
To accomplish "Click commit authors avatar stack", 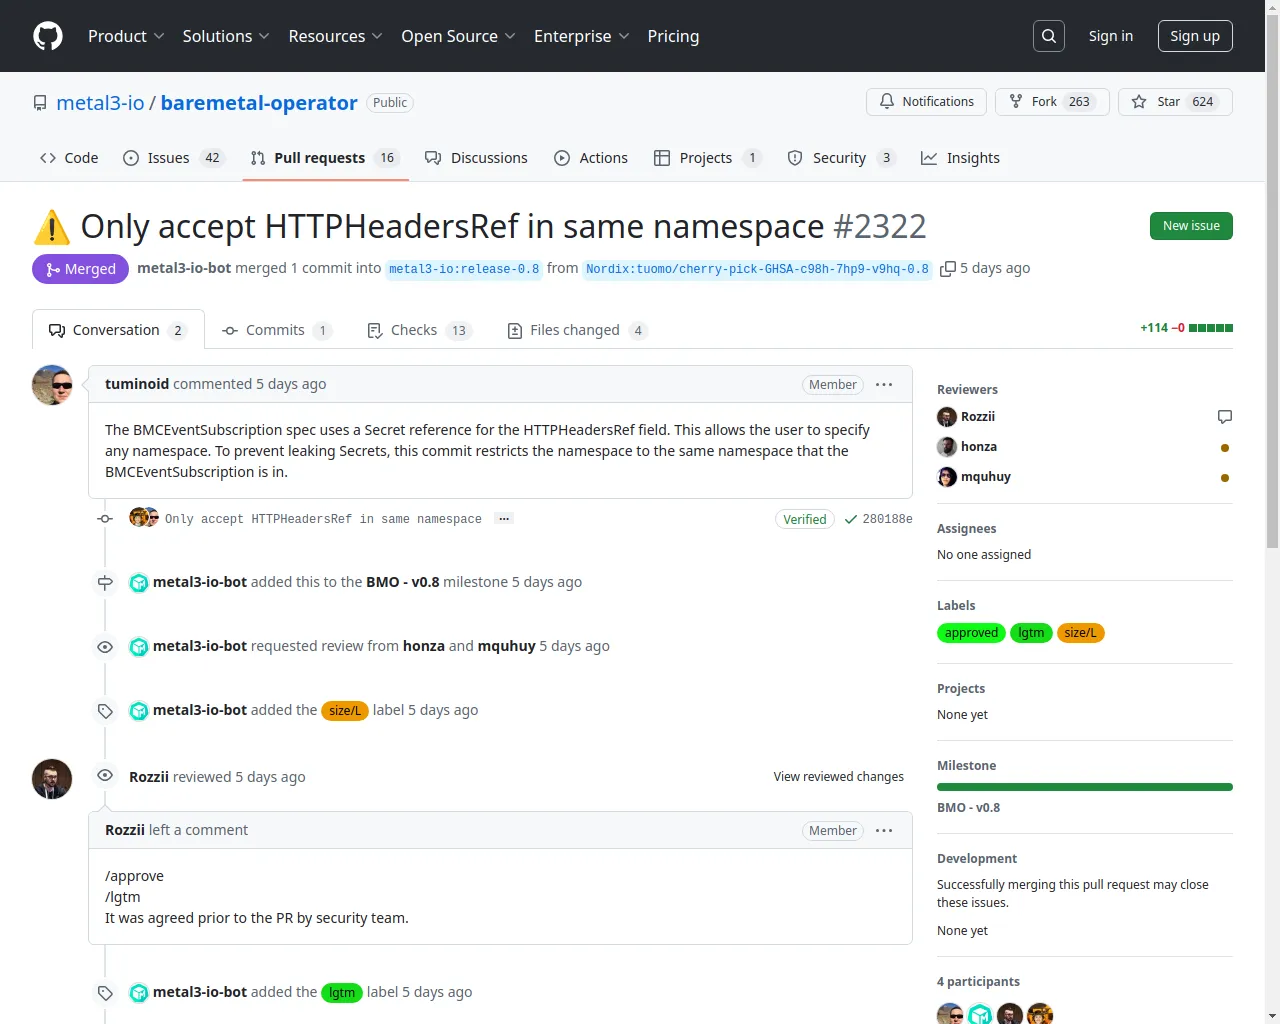I will point(144,517).
